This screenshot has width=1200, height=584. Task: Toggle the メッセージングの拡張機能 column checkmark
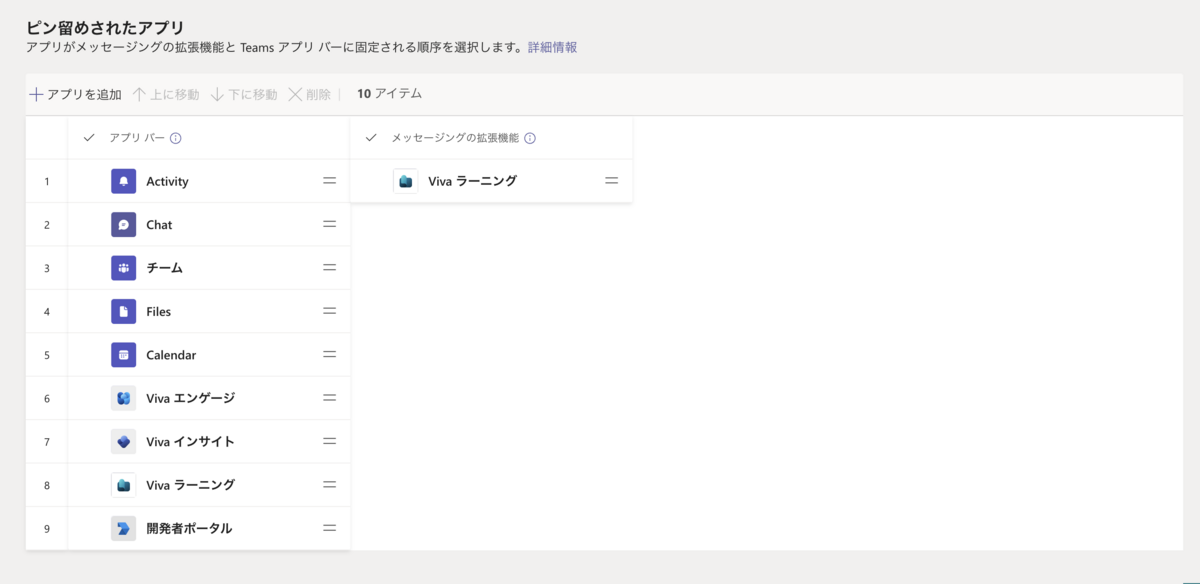[x=371, y=138]
